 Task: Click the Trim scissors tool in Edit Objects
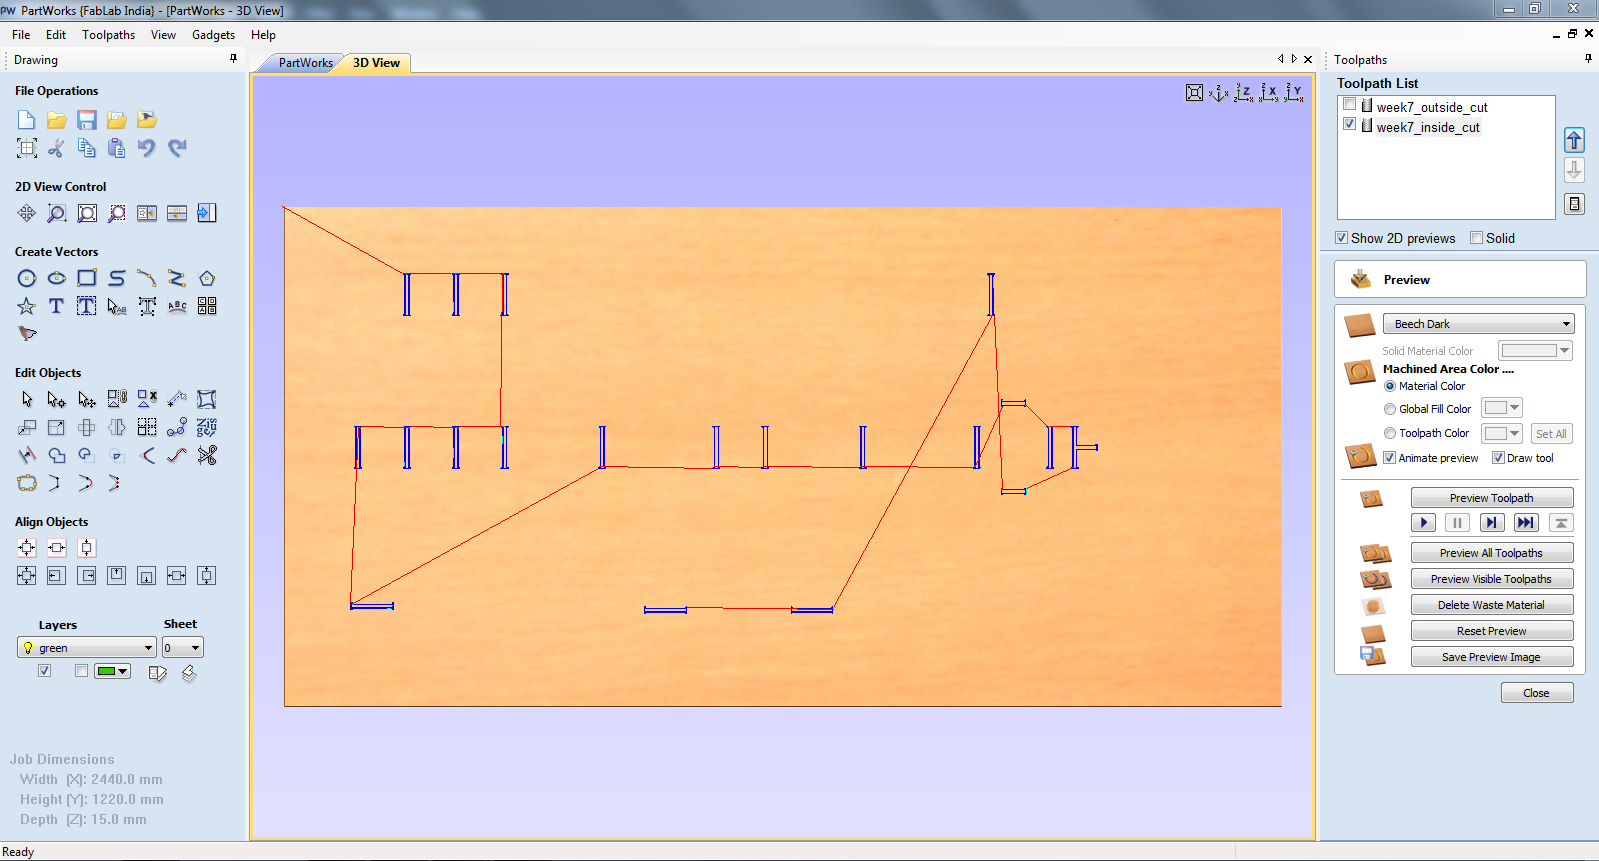pyautogui.click(x=207, y=455)
